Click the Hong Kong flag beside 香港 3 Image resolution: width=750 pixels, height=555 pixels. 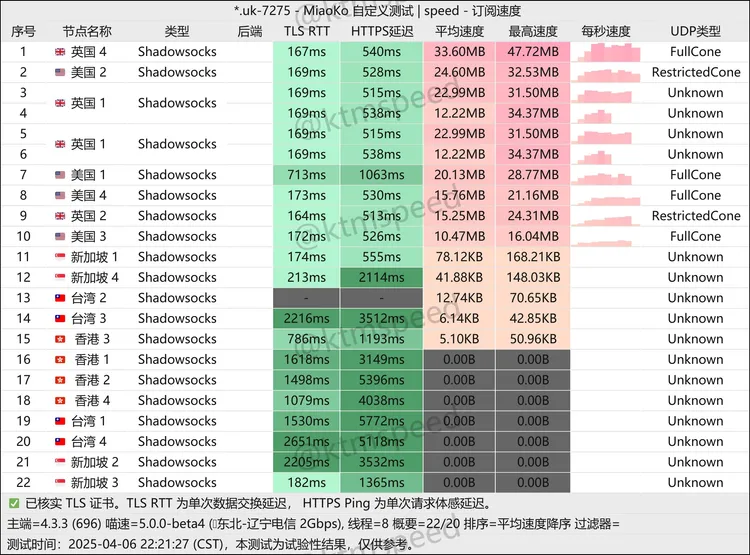coord(60,339)
